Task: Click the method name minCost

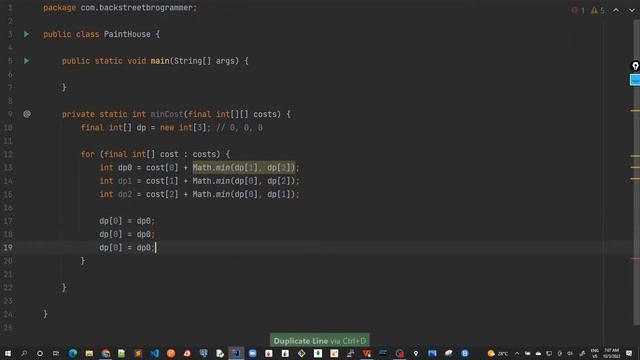Action: click(167, 114)
